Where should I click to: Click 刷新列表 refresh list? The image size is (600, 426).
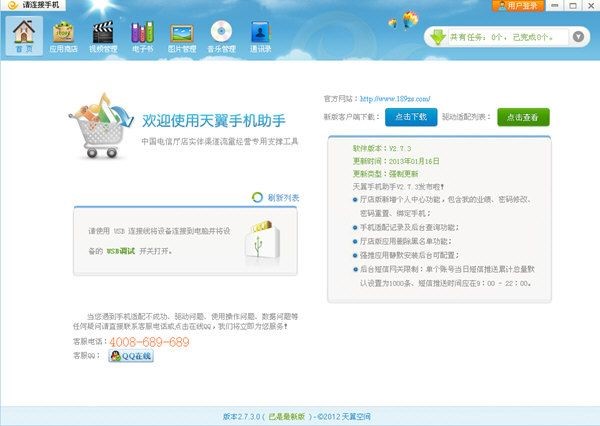[x=283, y=198]
